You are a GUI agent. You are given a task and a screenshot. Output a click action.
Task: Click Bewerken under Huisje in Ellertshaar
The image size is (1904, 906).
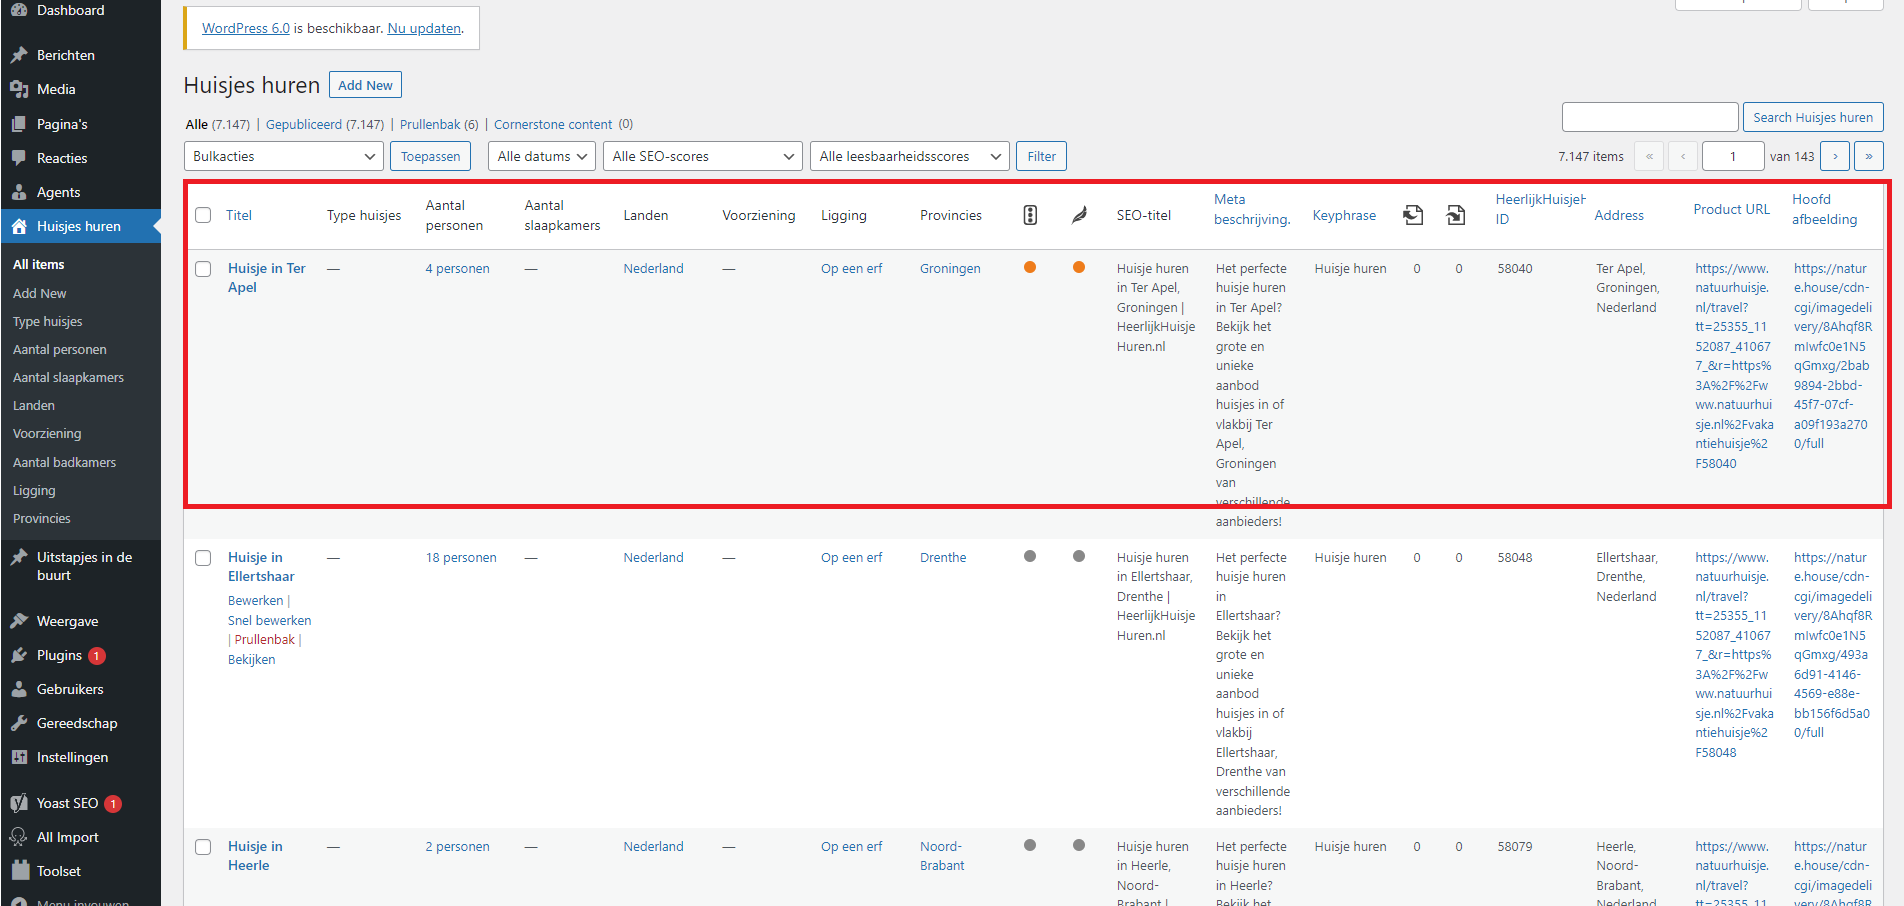(x=256, y=601)
